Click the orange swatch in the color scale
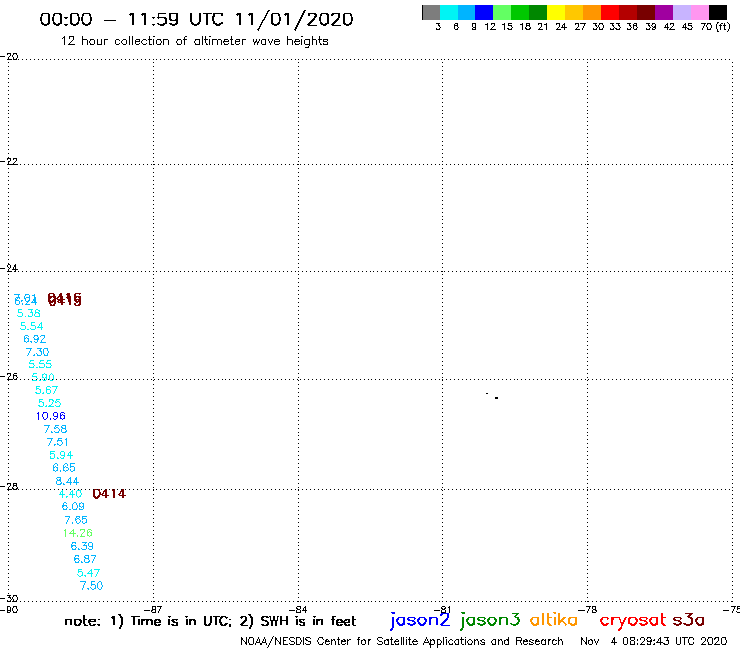 pos(592,12)
